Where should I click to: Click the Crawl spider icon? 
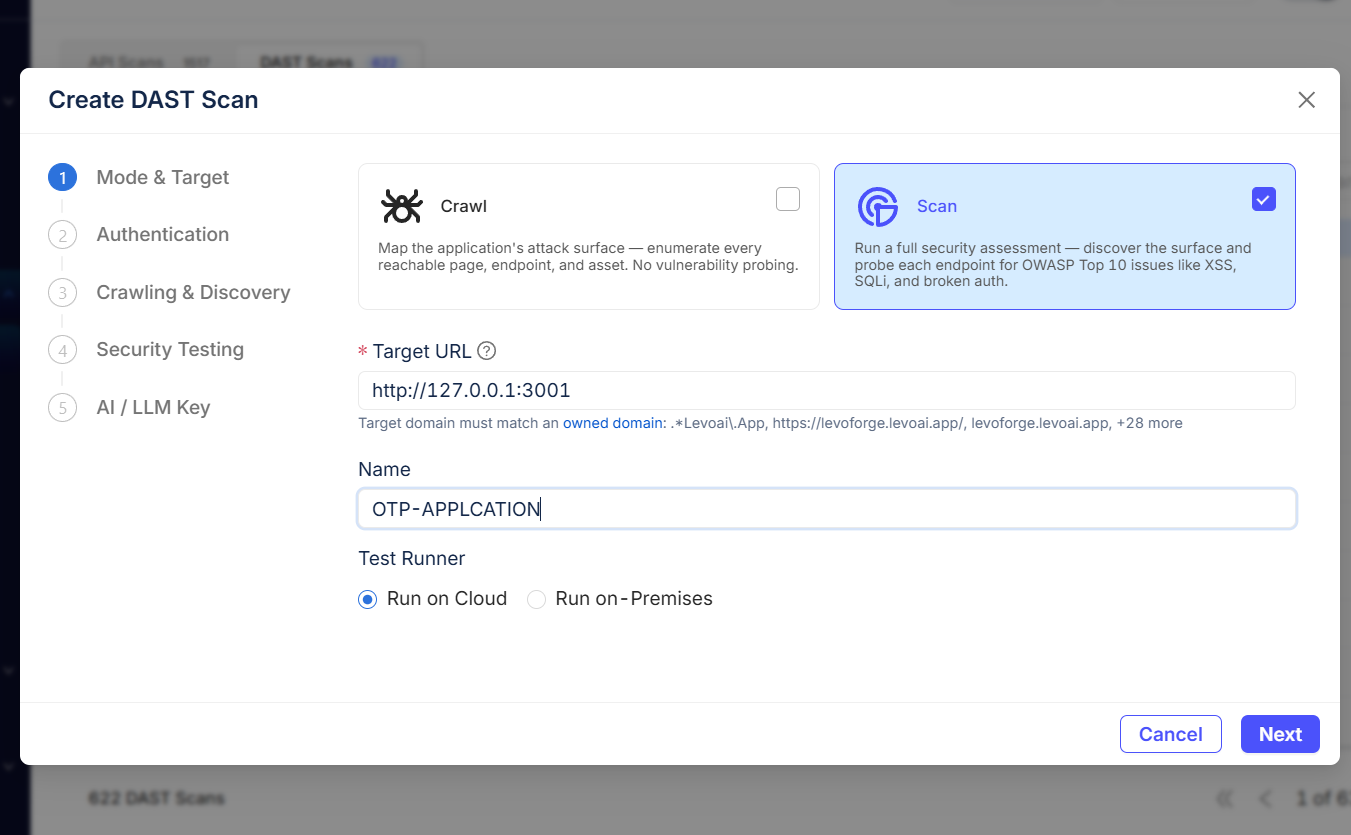[402, 206]
